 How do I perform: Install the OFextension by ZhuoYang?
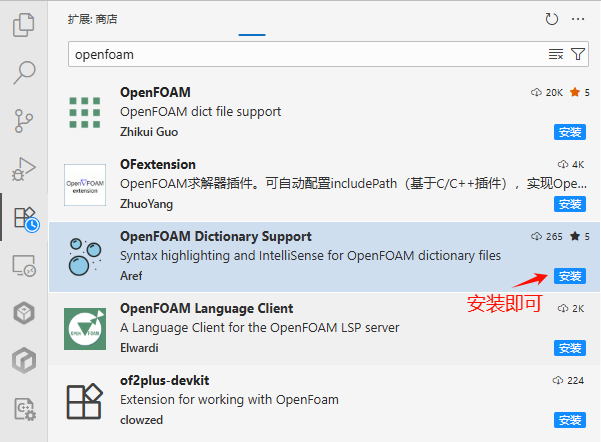[569, 204]
